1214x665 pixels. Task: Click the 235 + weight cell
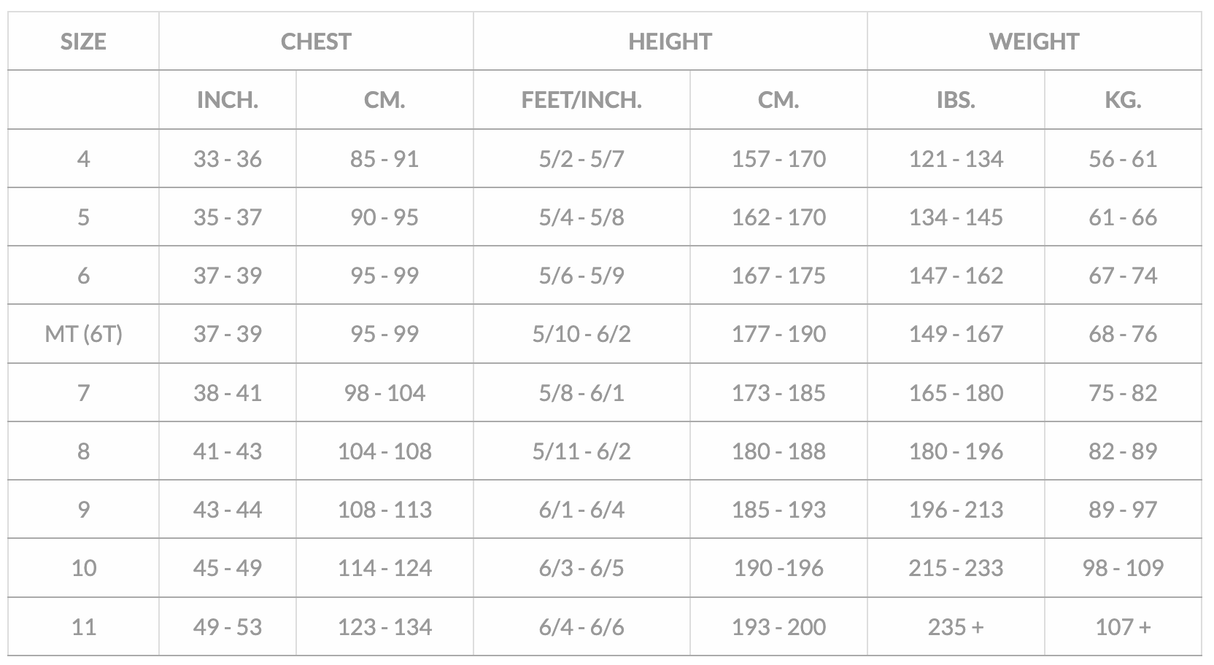(x=955, y=627)
